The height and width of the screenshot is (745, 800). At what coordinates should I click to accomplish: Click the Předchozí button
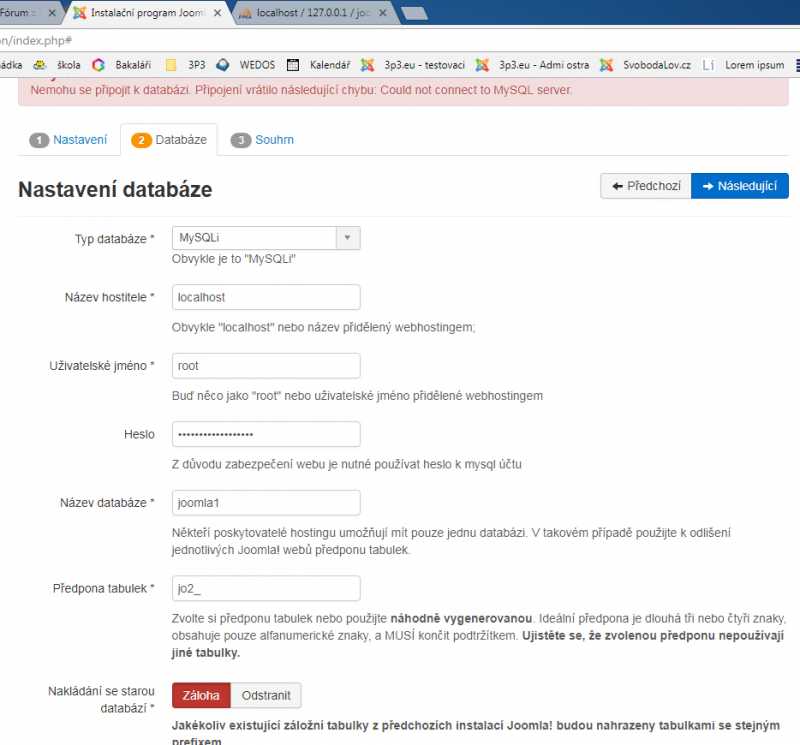(x=646, y=186)
